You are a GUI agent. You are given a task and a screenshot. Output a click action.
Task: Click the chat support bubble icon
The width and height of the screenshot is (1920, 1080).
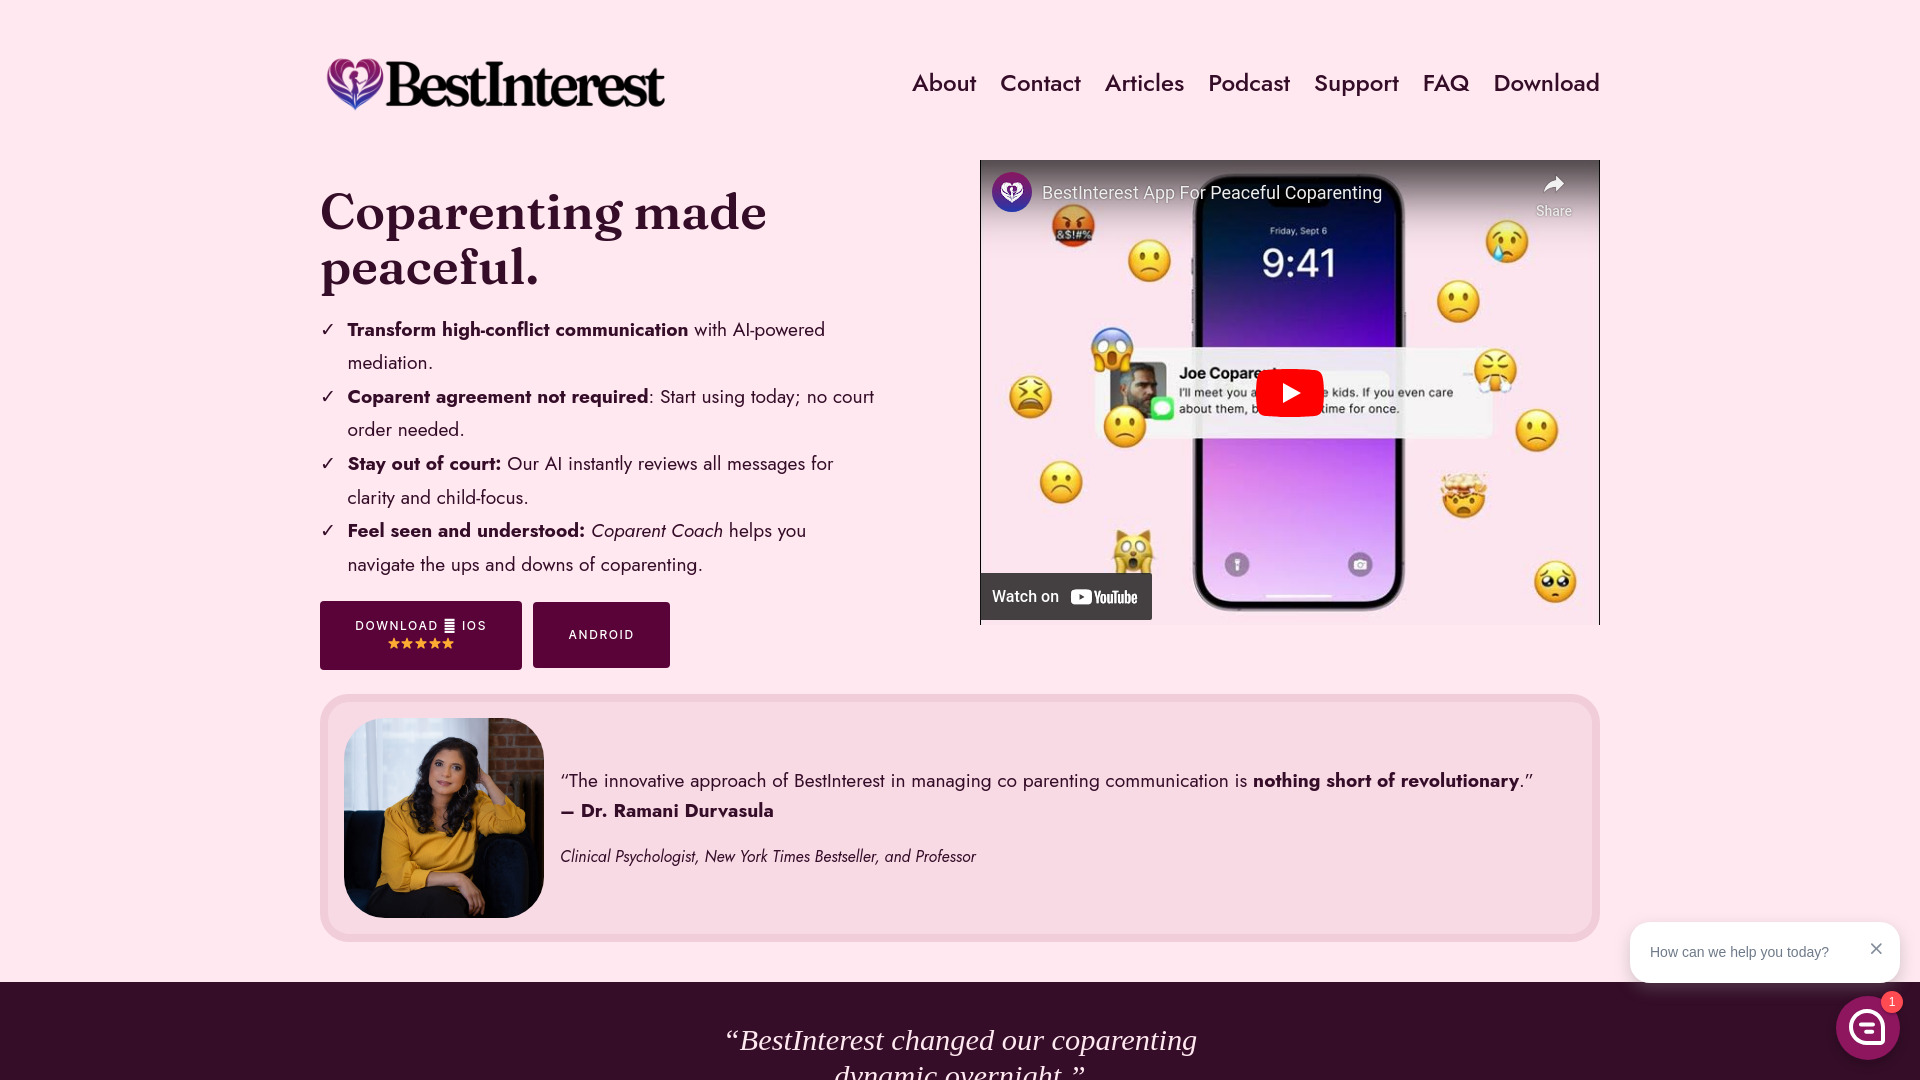[1865, 1027]
